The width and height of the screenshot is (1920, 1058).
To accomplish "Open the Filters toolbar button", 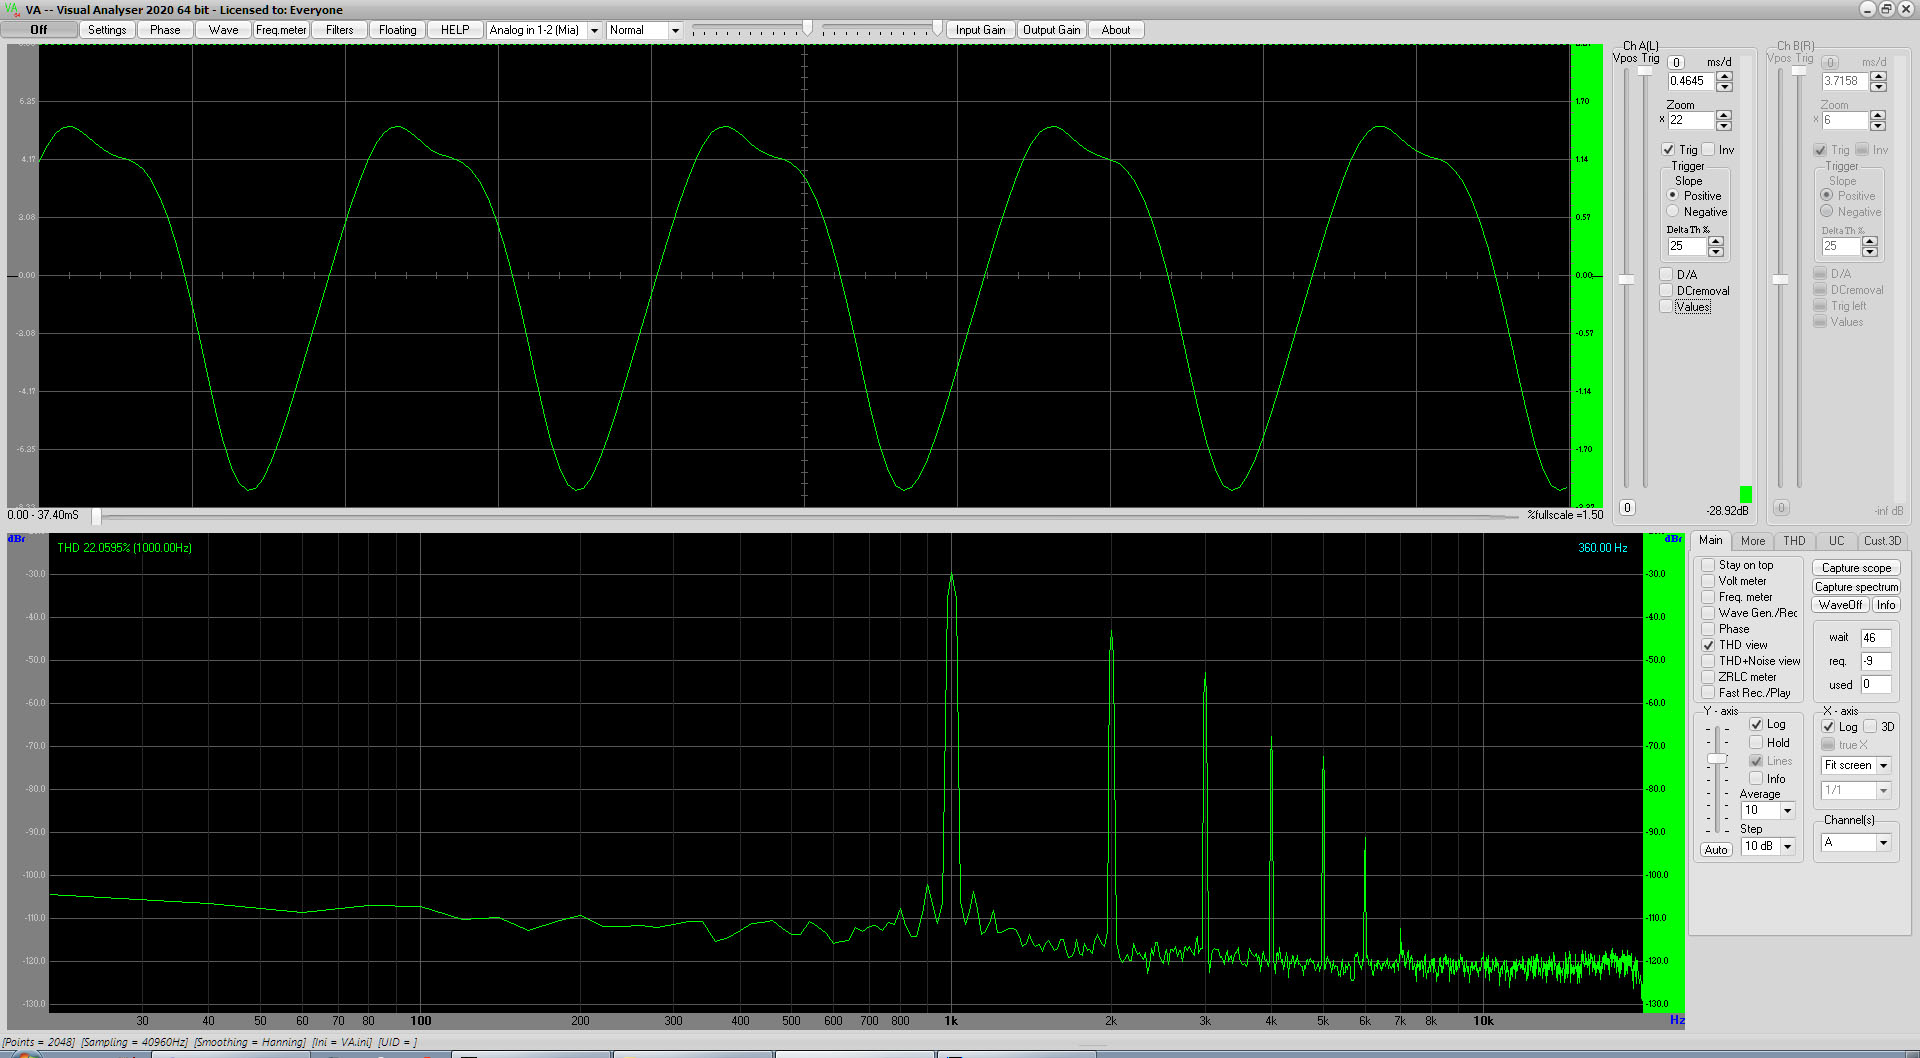I will tap(339, 30).
